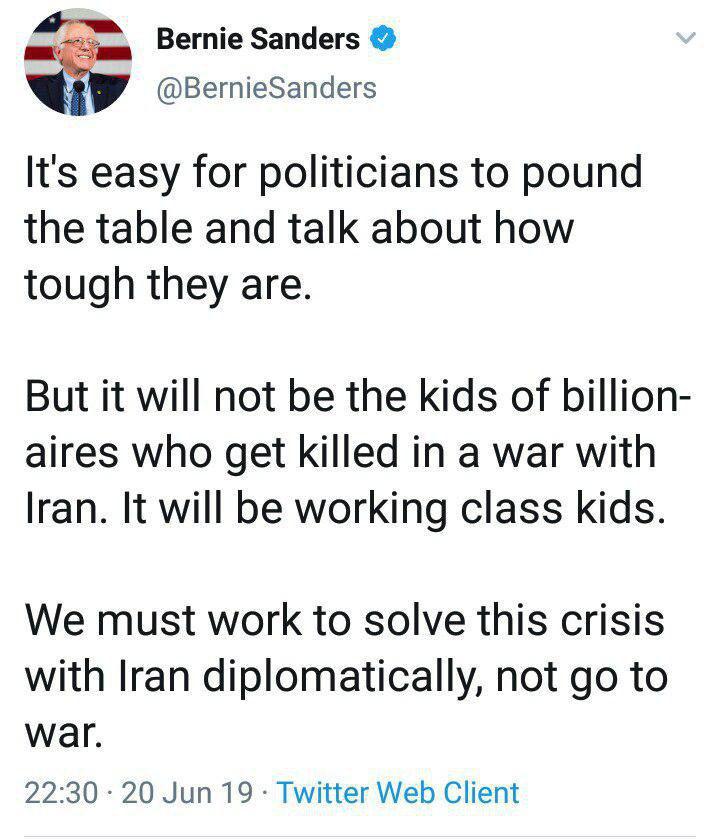720x839 pixels.
Task: Click the phrase "tough they are."
Action: click(168, 286)
